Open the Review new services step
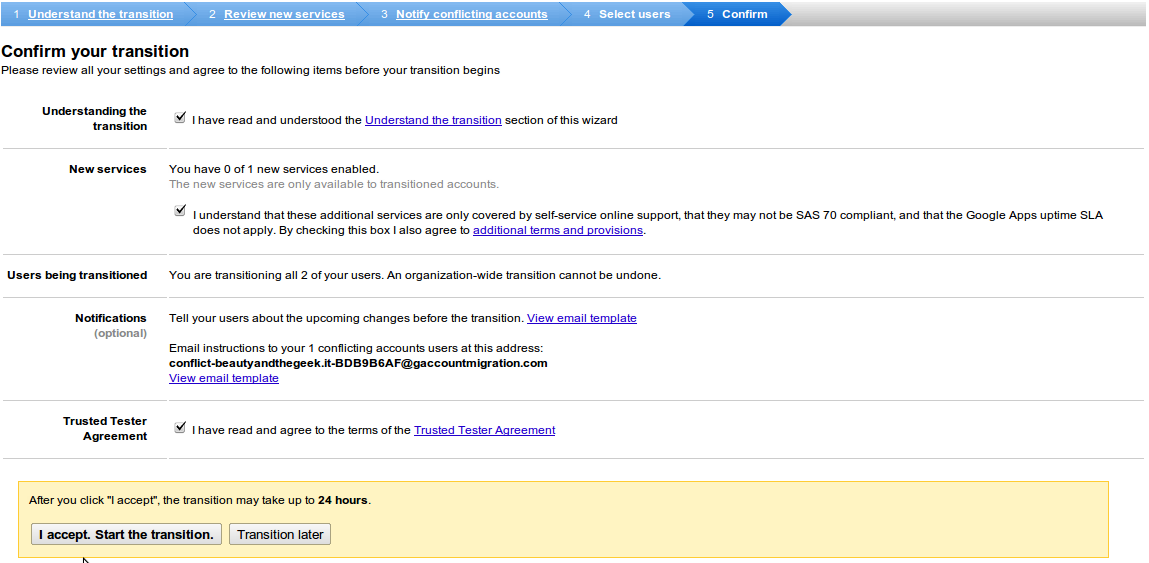 284,14
